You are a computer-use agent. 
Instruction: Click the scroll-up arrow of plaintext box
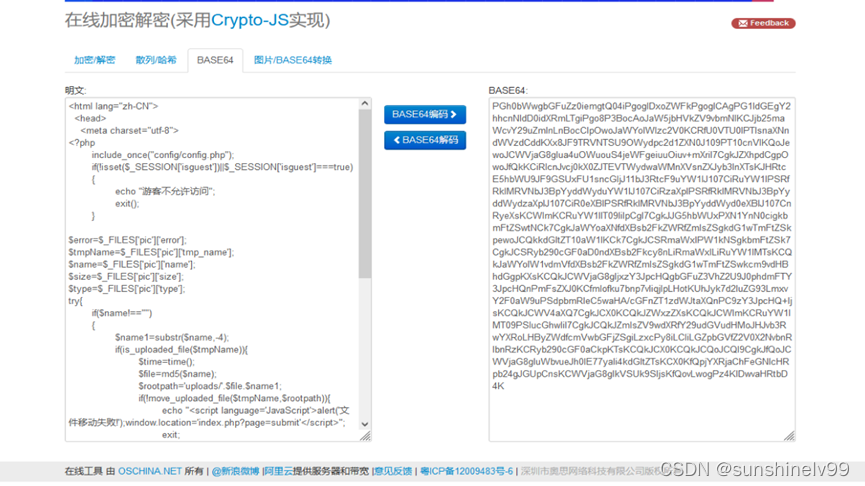pos(365,104)
